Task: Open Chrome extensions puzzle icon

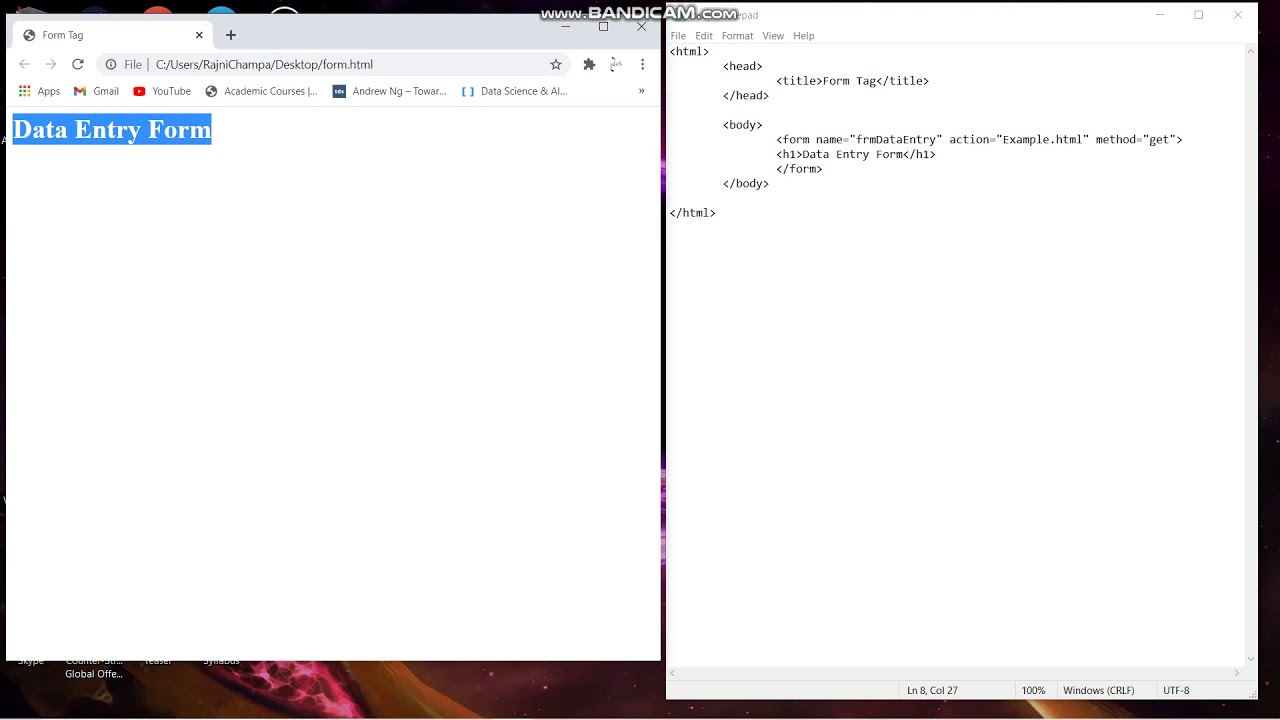Action: [x=589, y=64]
